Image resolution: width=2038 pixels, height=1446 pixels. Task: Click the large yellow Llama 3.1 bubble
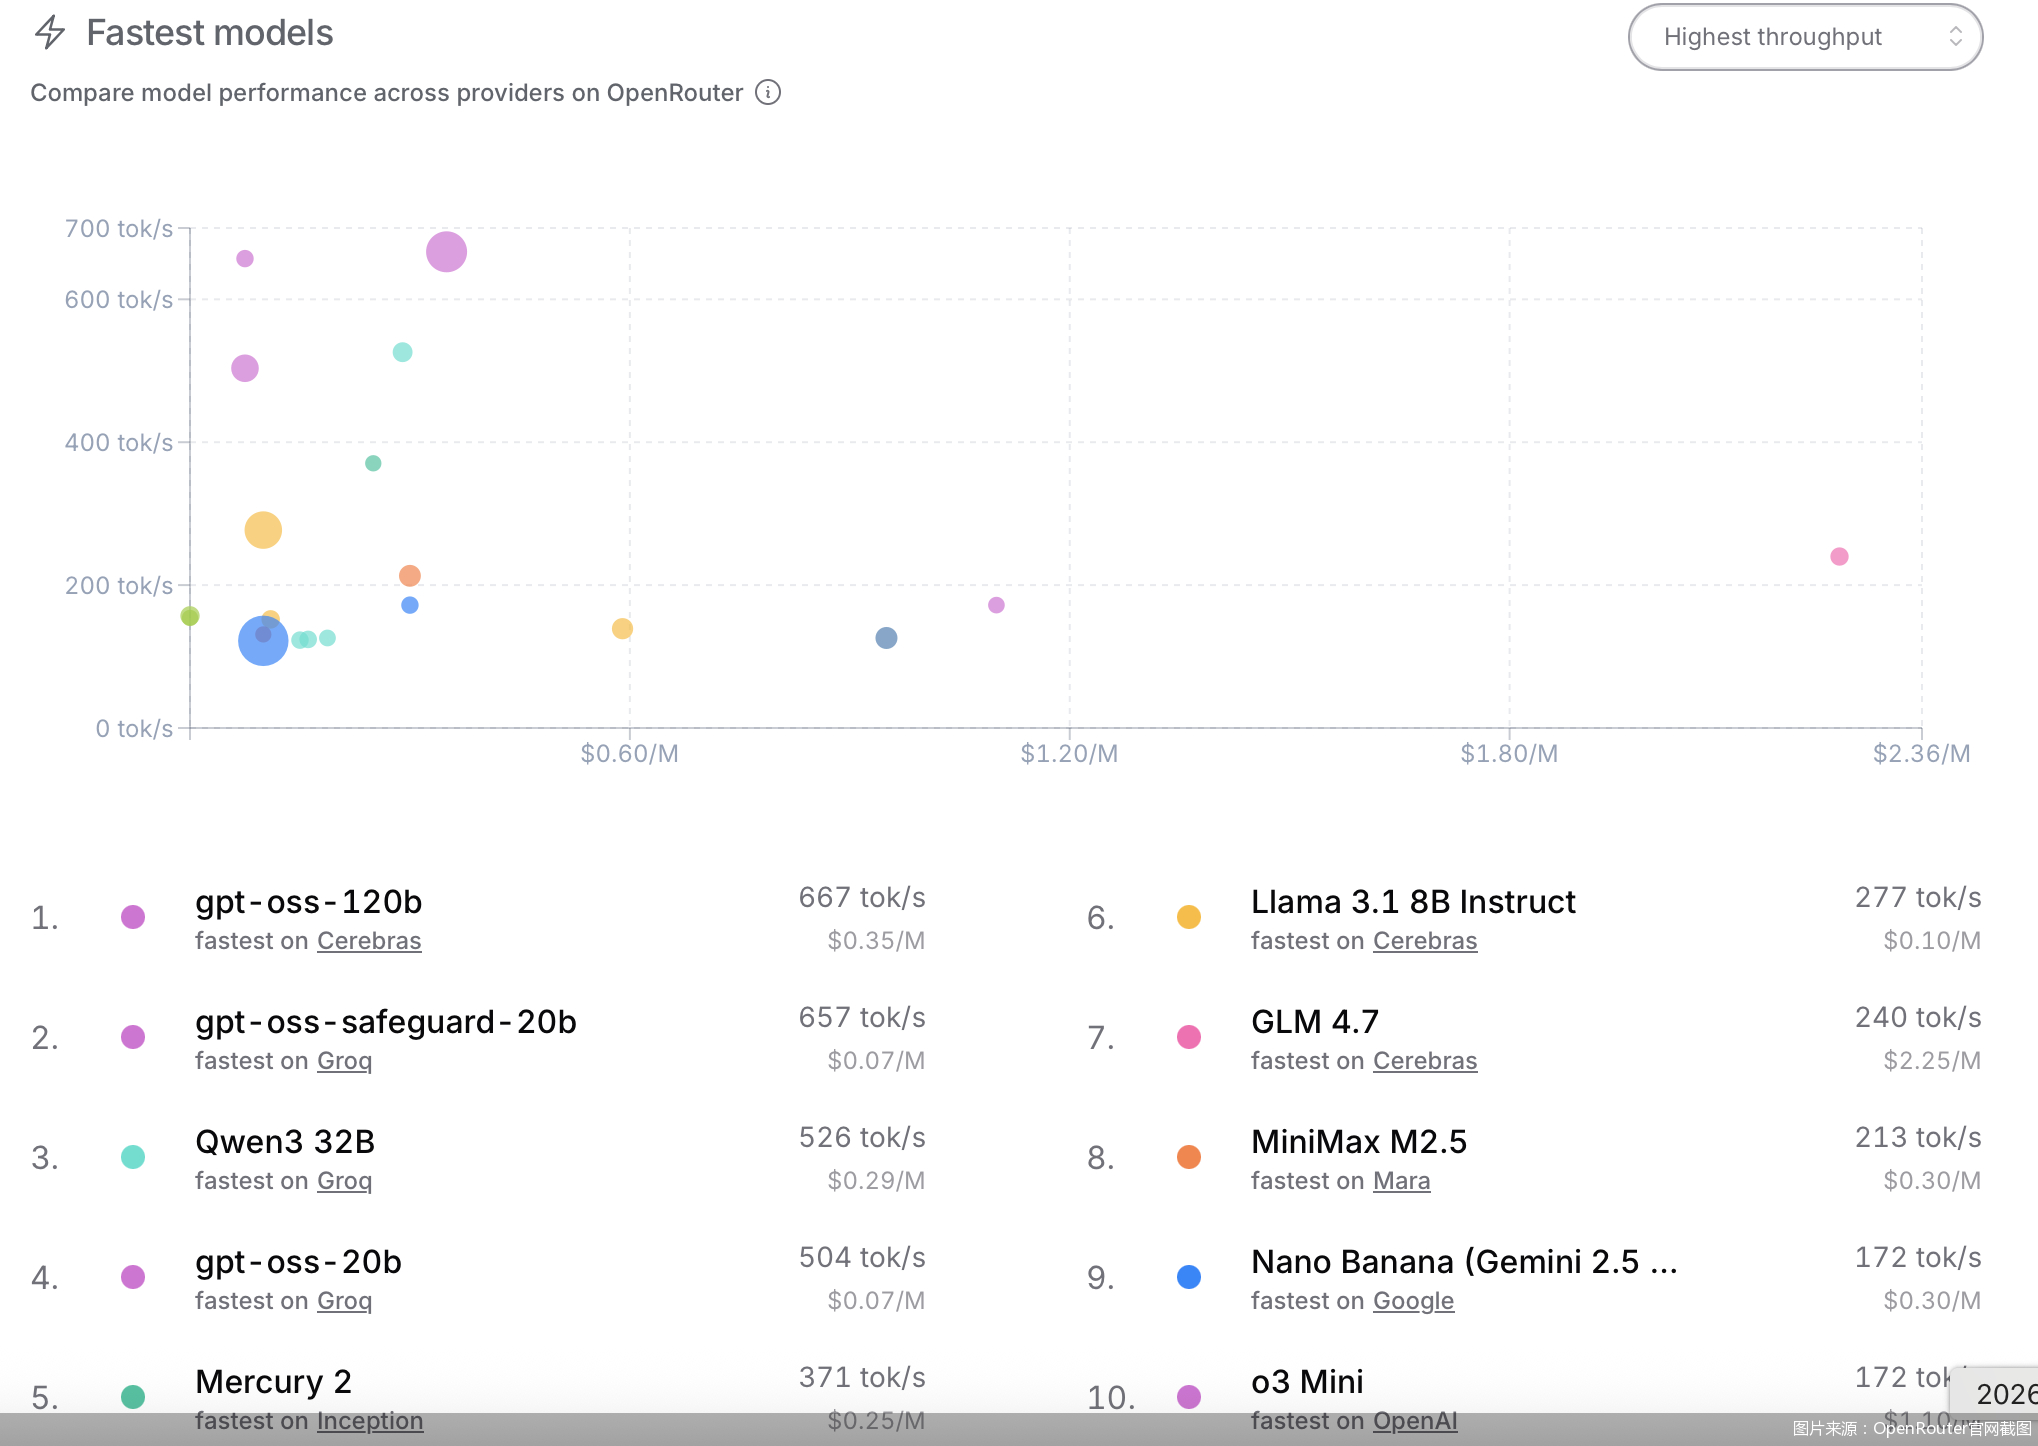tap(263, 530)
